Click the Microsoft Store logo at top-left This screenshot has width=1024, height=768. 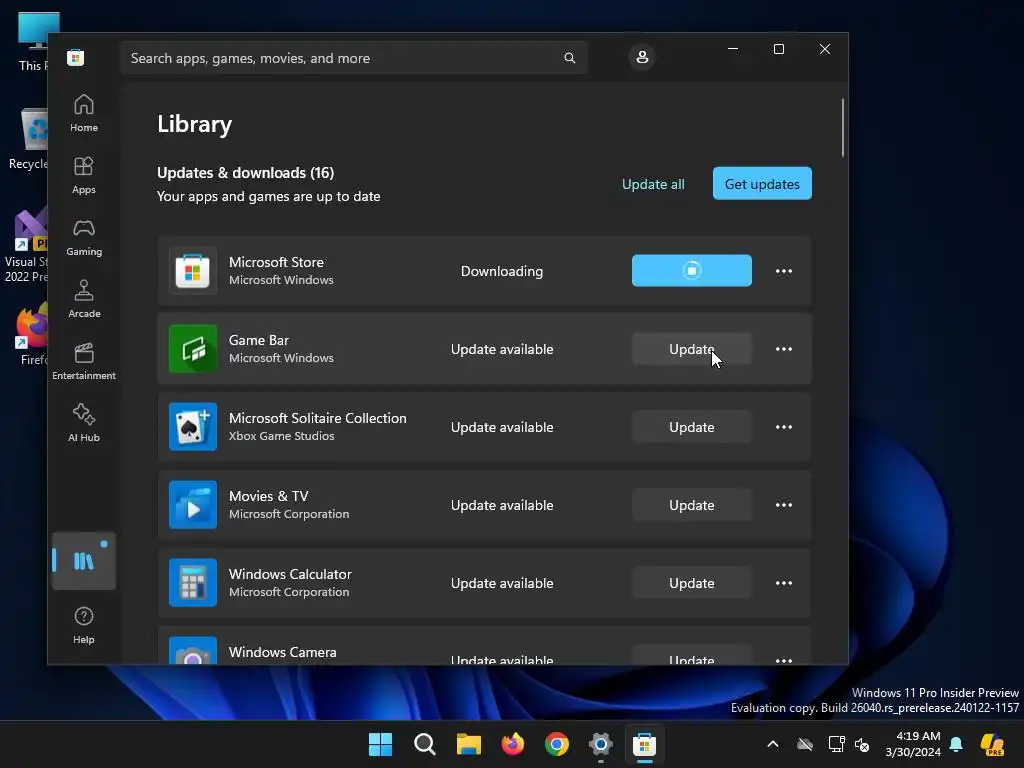point(76,57)
